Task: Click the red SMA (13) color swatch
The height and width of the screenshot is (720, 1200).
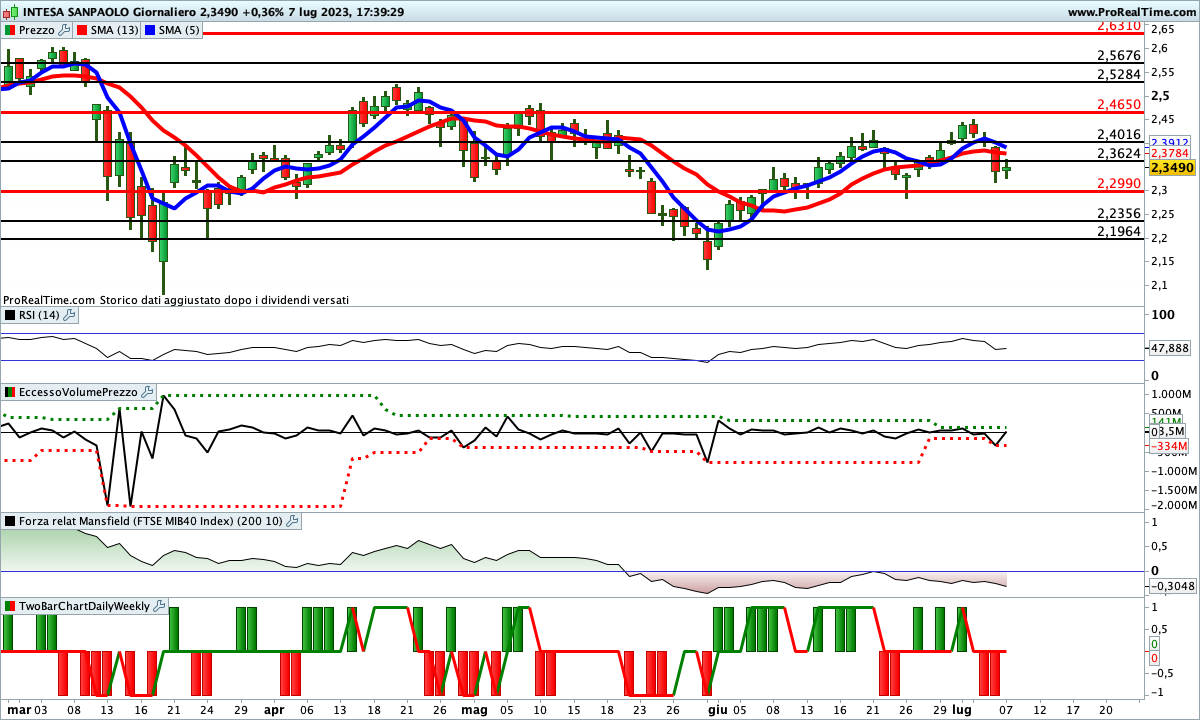Action: (x=83, y=30)
